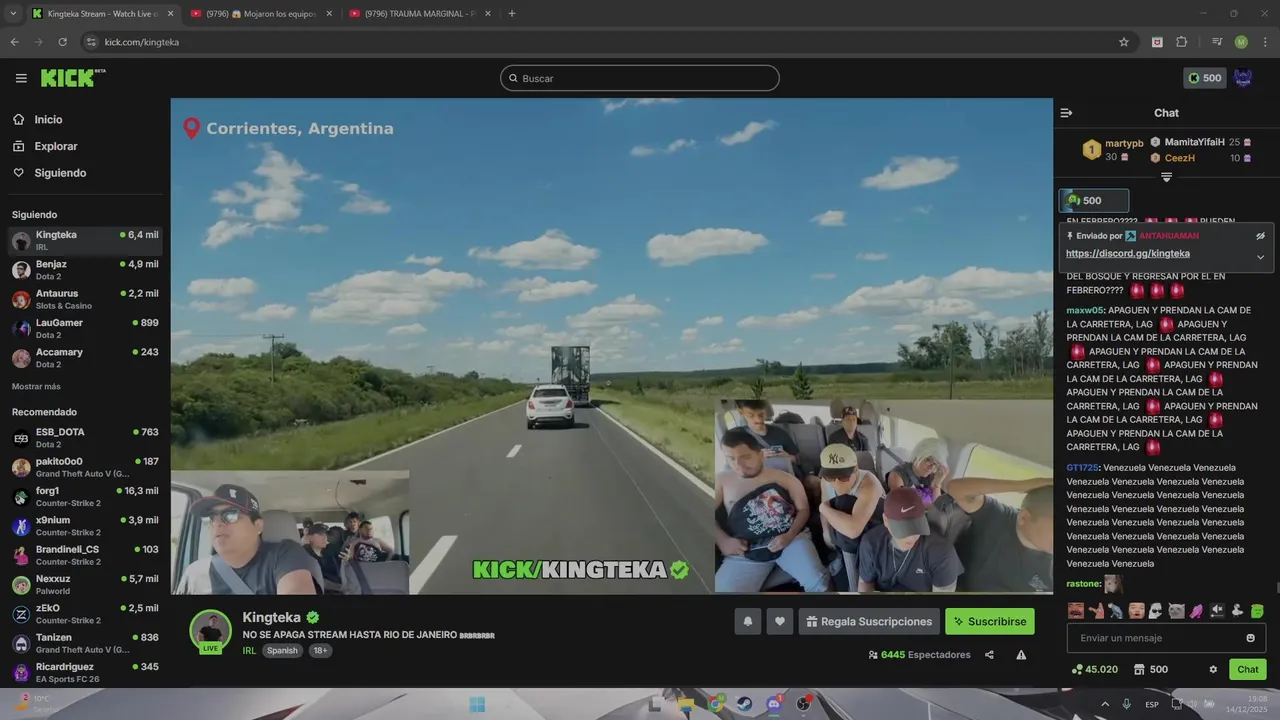The height and width of the screenshot is (720, 1280).
Task: Click the KICK logo
Action: point(73,78)
